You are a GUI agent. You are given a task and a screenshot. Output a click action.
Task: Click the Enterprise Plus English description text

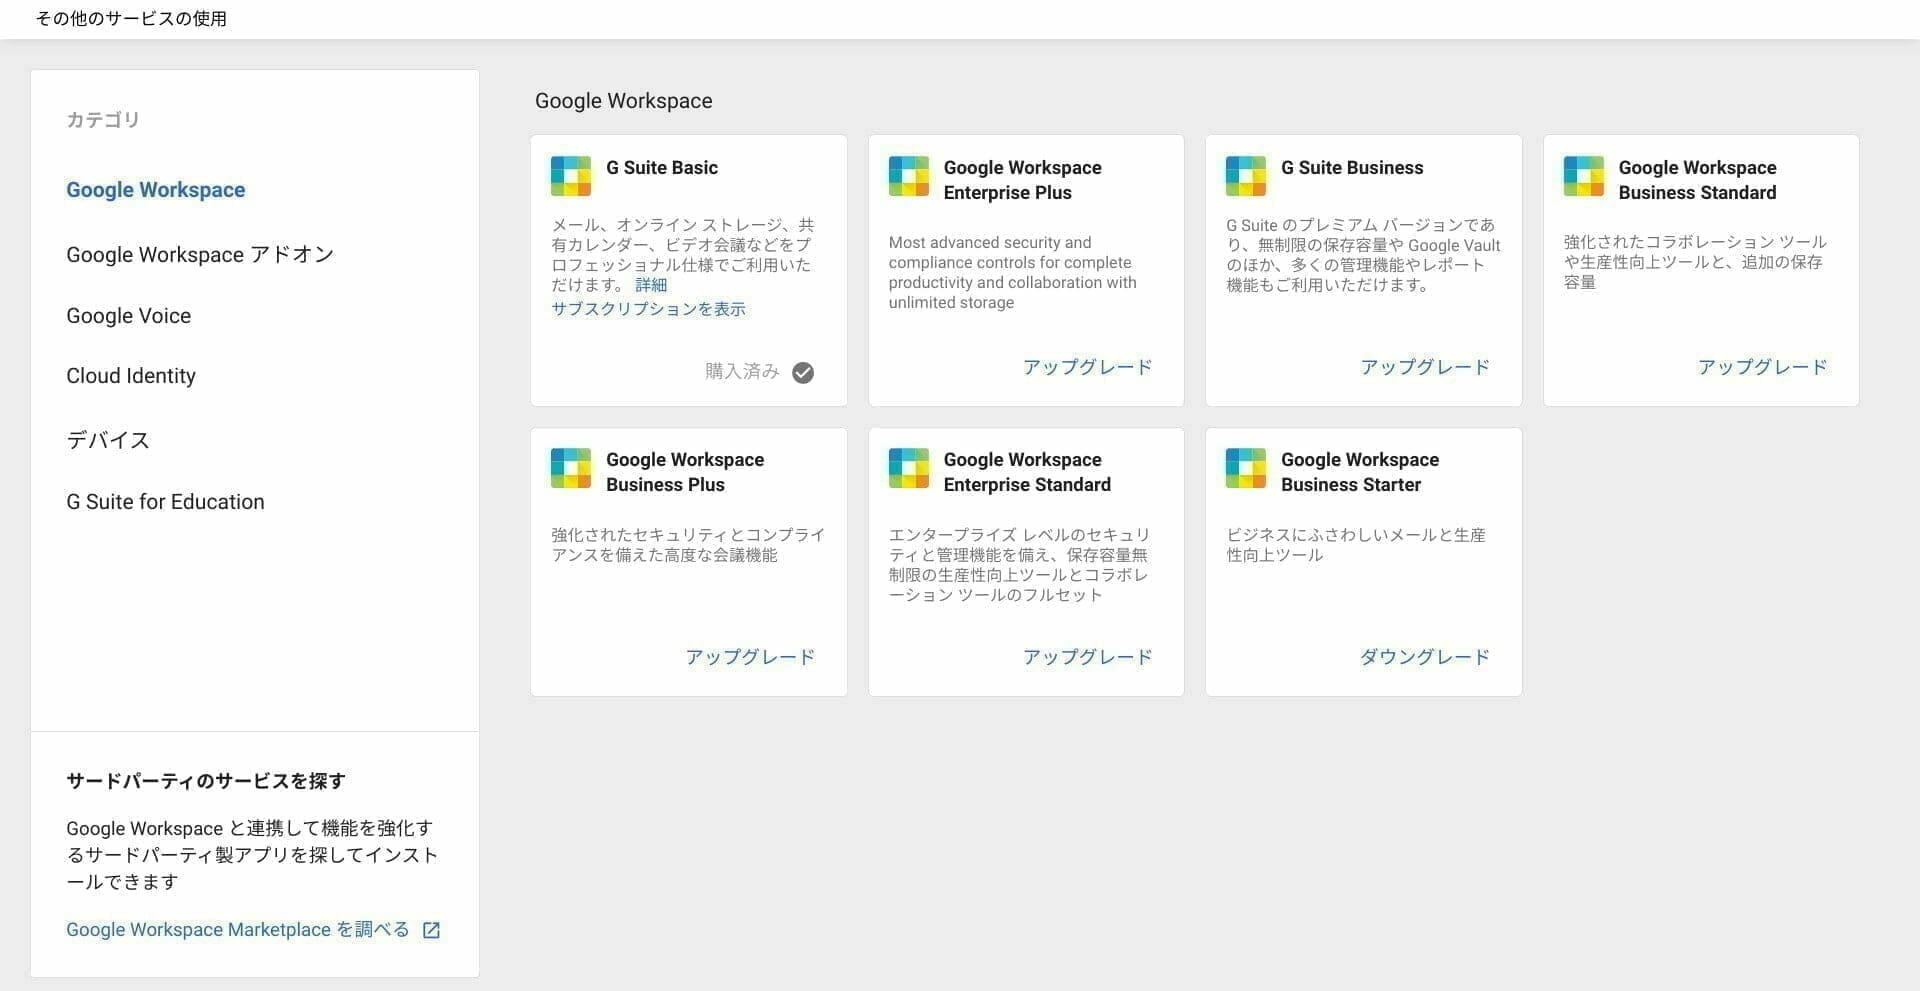(x=1013, y=273)
